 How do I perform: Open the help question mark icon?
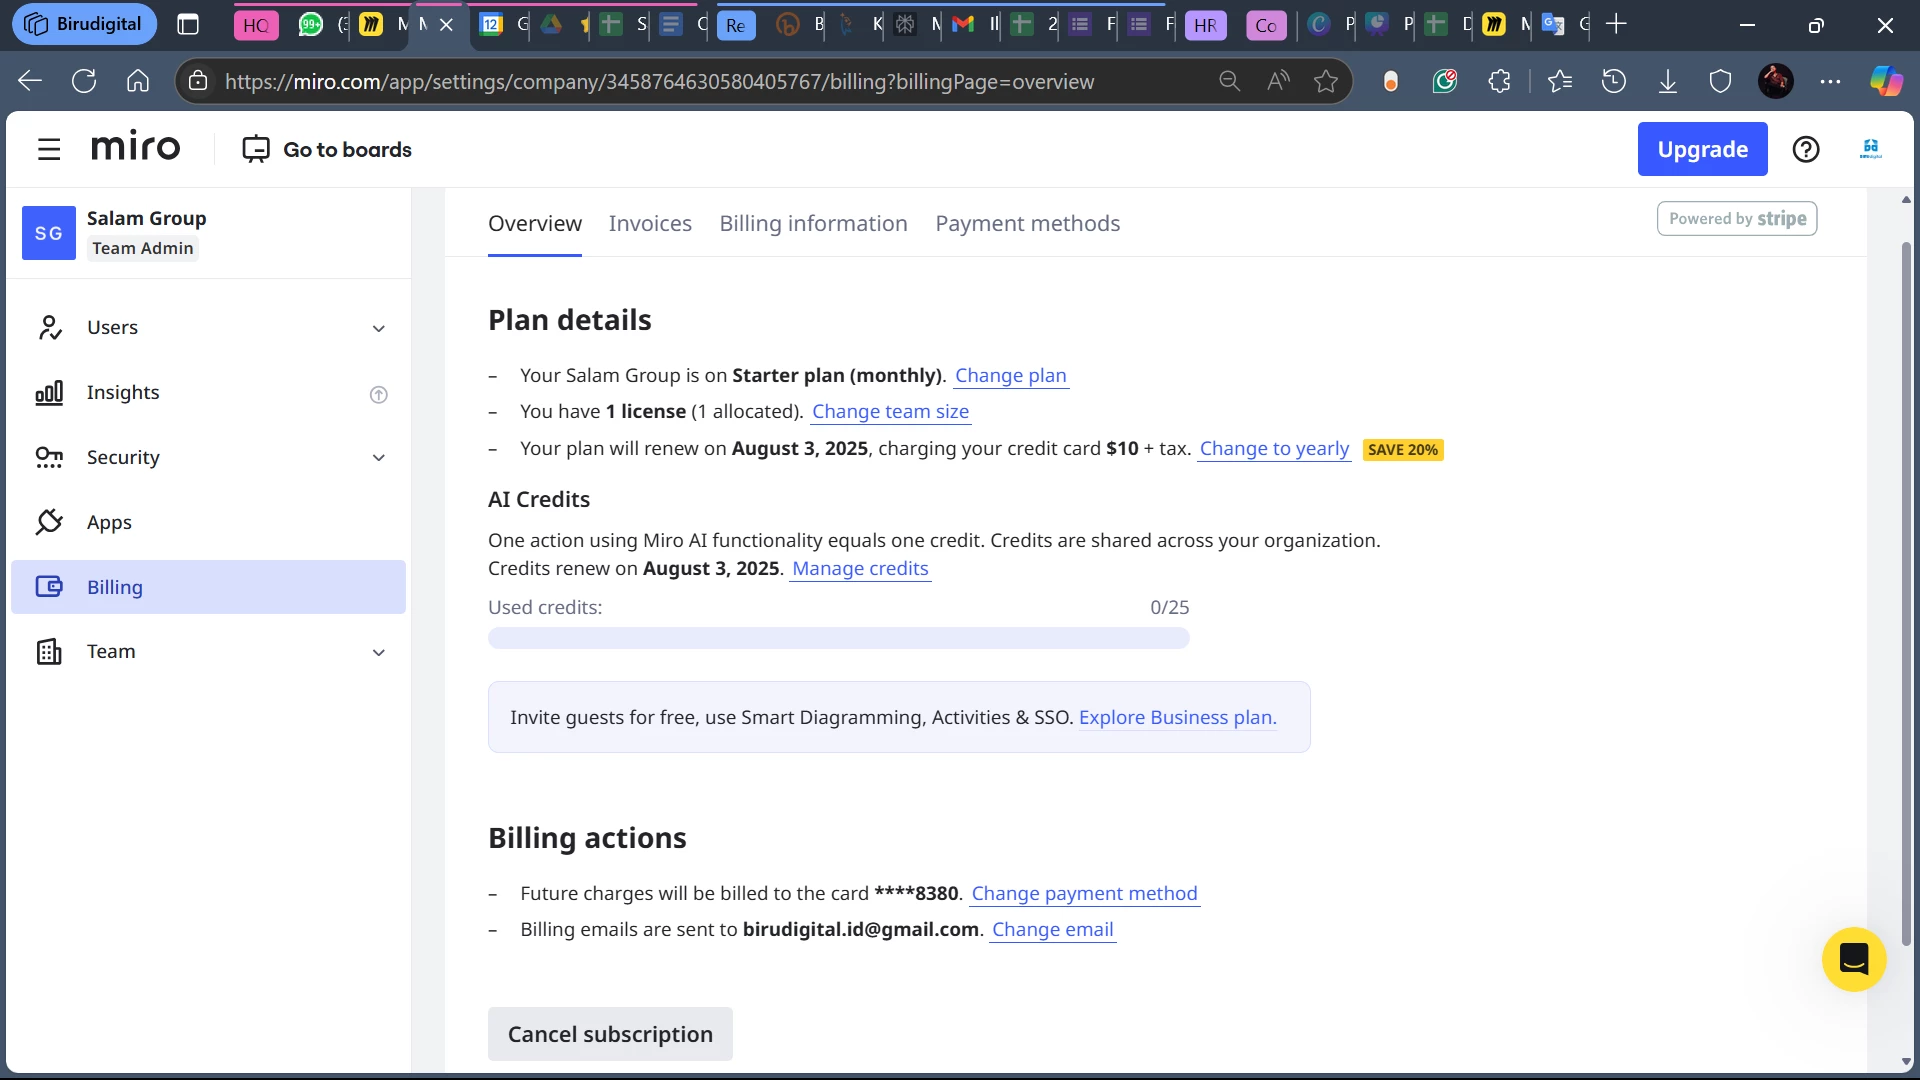[1806, 149]
